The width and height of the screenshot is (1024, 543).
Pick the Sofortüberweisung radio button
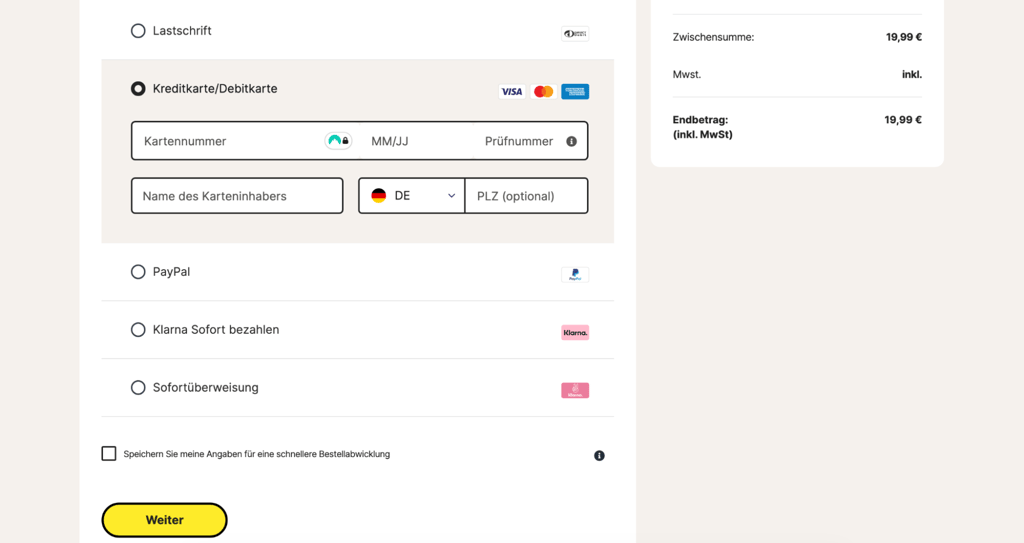(138, 387)
